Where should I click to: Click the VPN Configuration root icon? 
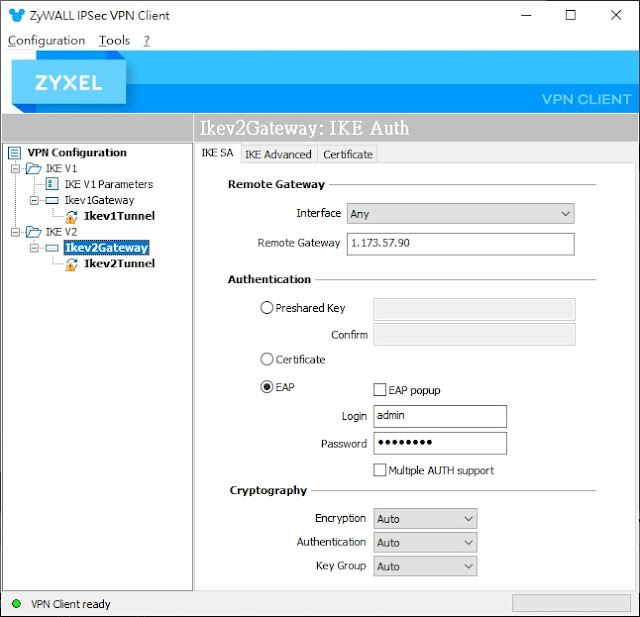(x=14, y=153)
